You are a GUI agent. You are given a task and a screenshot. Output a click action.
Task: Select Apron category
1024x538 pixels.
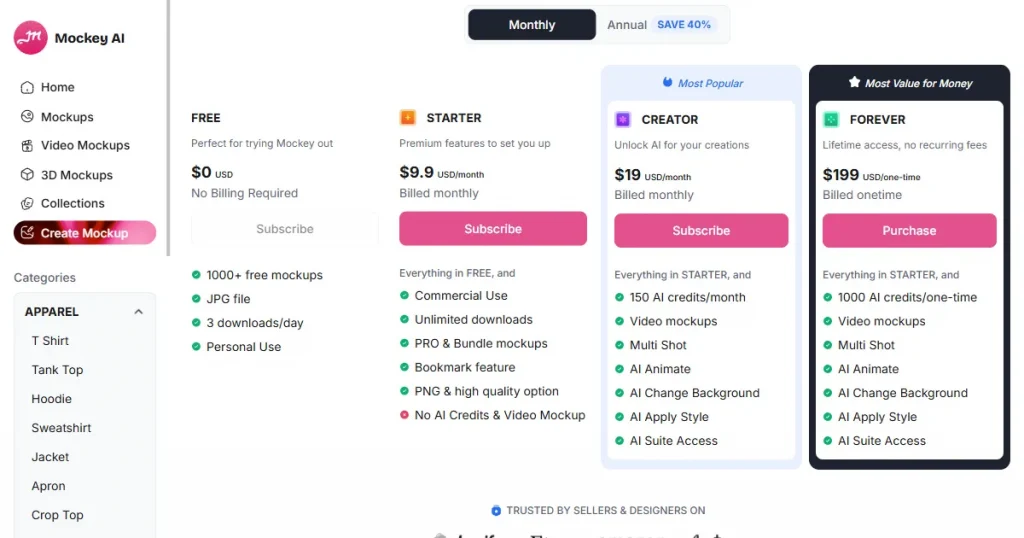point(48,486)
